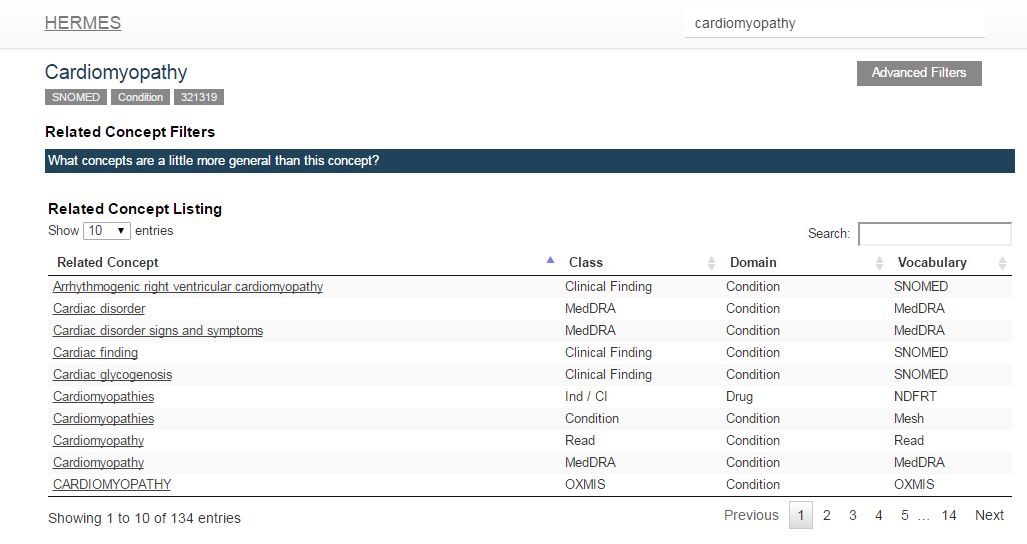Click the SNOMED vocabulary tag
Image resolution: width=1027 pixels, height=544 pixels.
coord(76,97)
